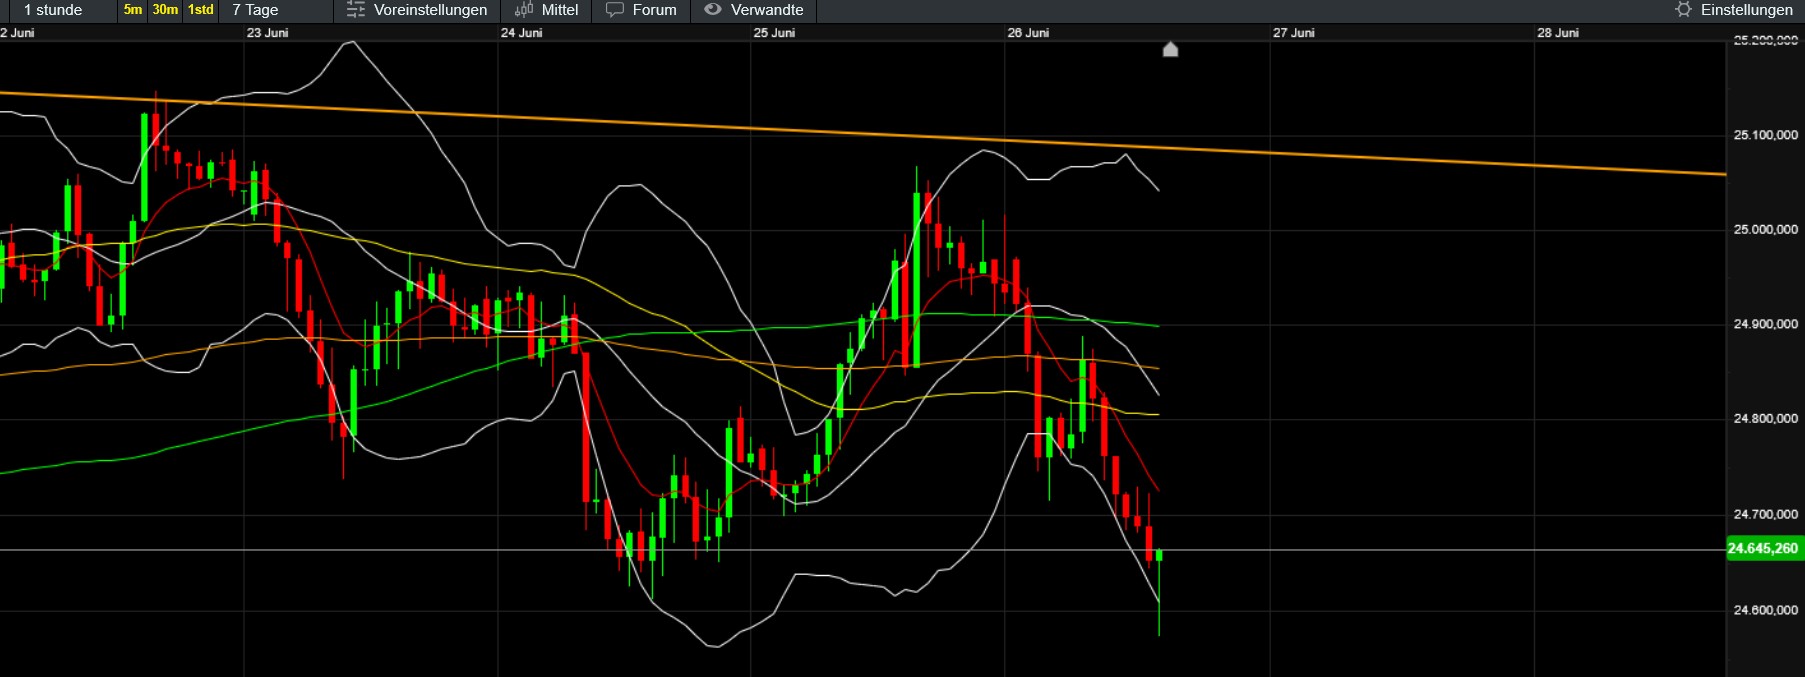Click the eye icon beside Verwandte

713,10
